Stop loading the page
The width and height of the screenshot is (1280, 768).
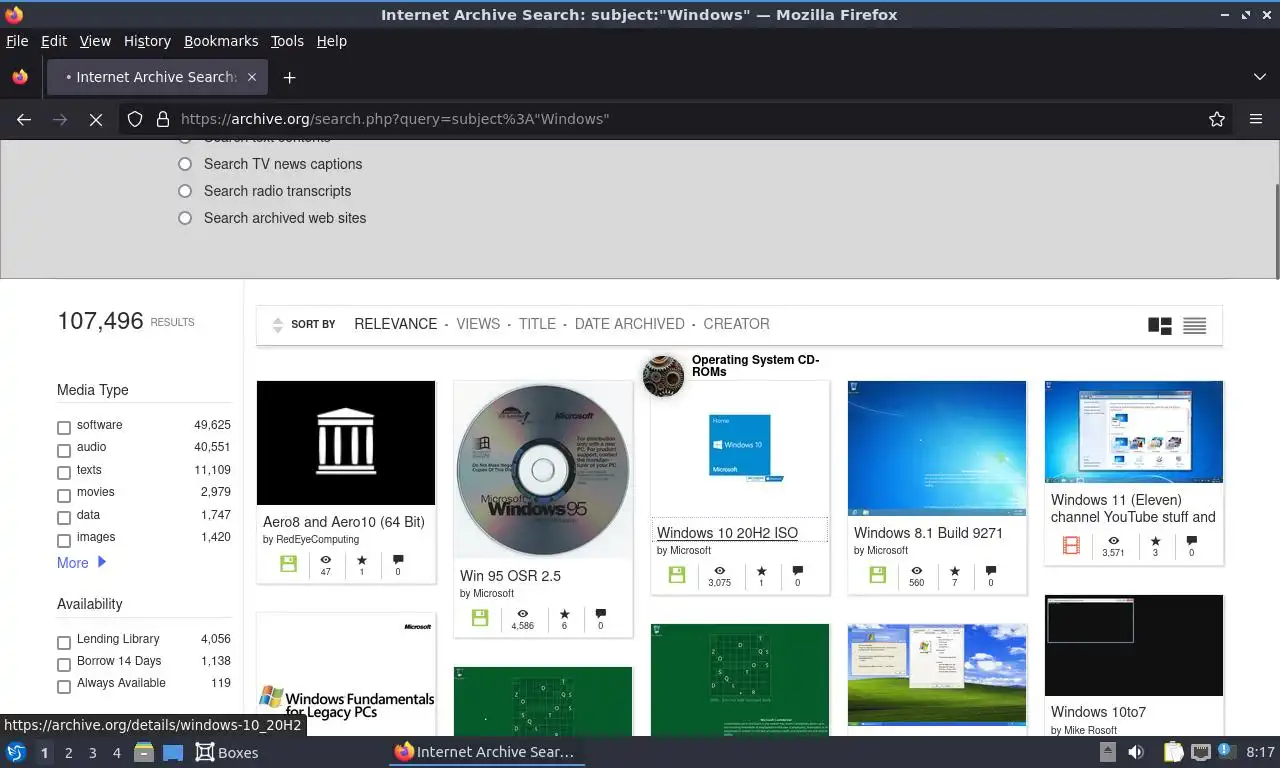(96, 119)
